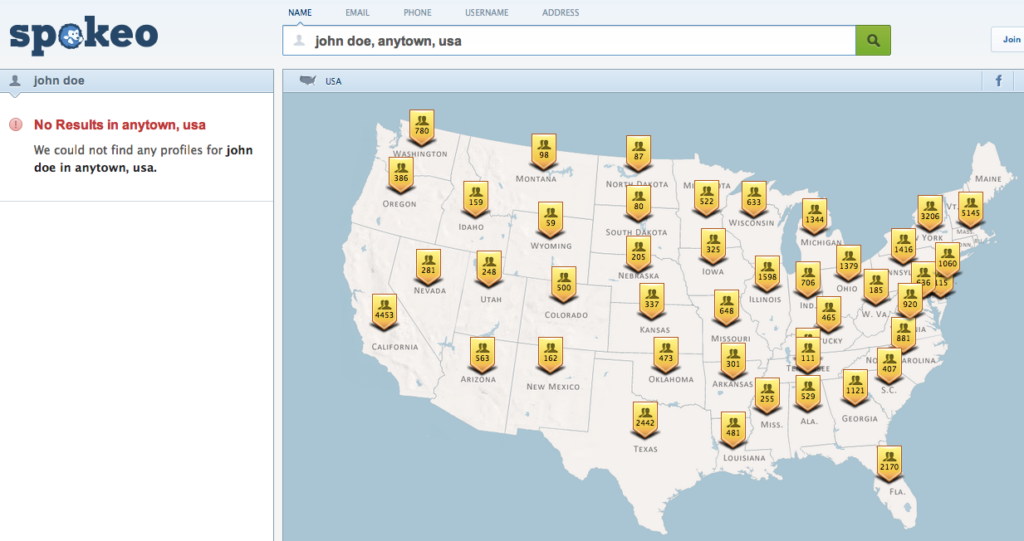1024x541 pixels.
Task: Click the john doe search input field
Action: pos(569,41)
